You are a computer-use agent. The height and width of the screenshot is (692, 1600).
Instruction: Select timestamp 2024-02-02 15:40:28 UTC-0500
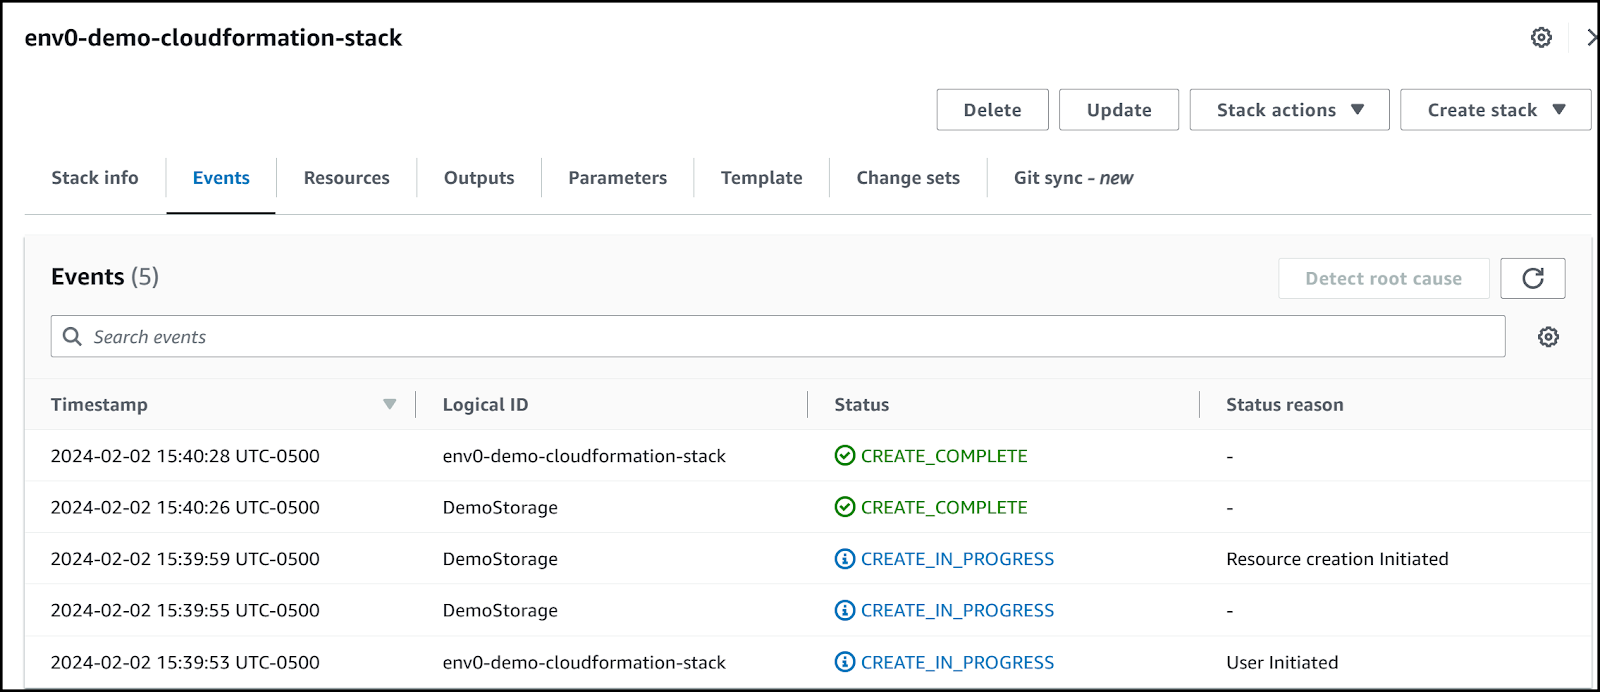coord(185,456)
